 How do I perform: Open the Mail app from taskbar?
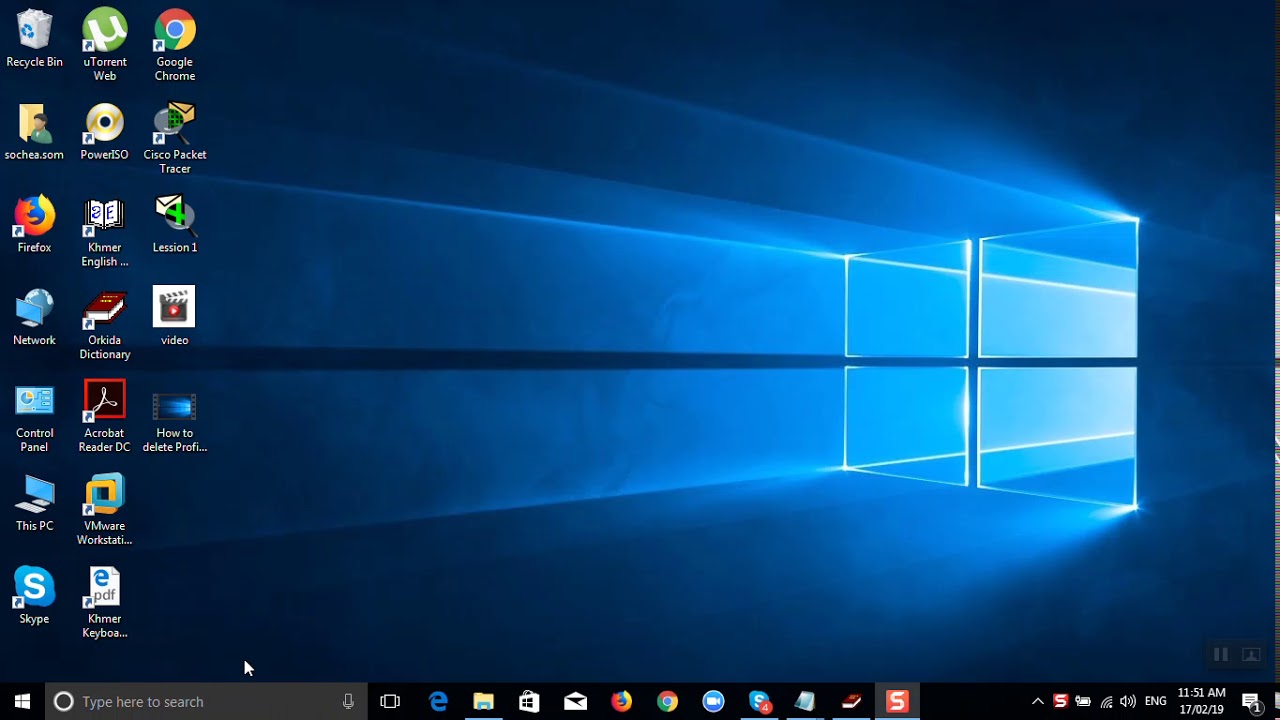tap(576, 701)
